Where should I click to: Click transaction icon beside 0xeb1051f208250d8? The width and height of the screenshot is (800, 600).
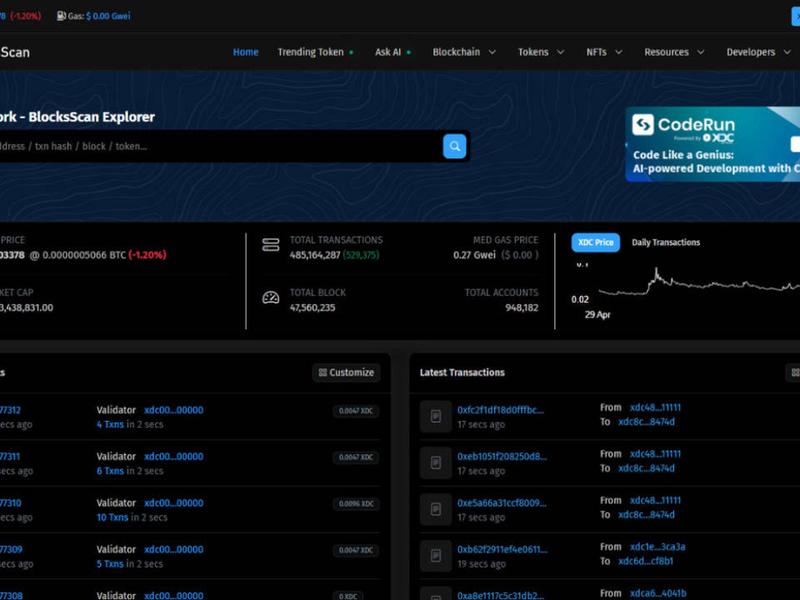point(436,463)
